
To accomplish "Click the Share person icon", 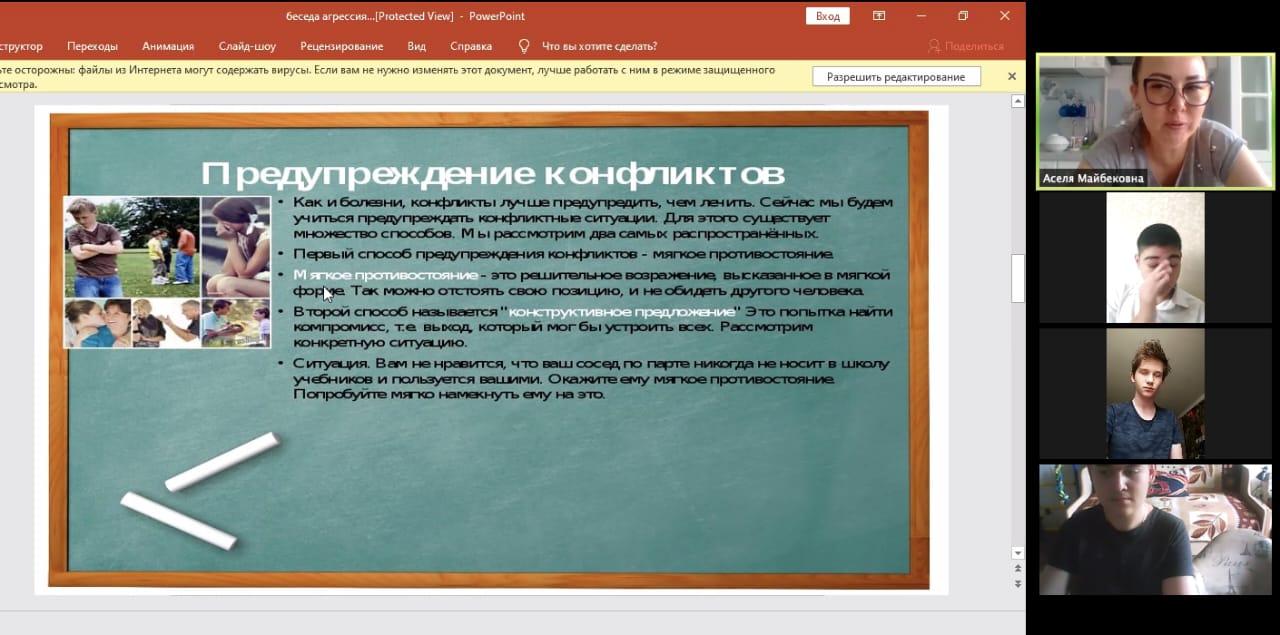I will [x=934, y=46].
